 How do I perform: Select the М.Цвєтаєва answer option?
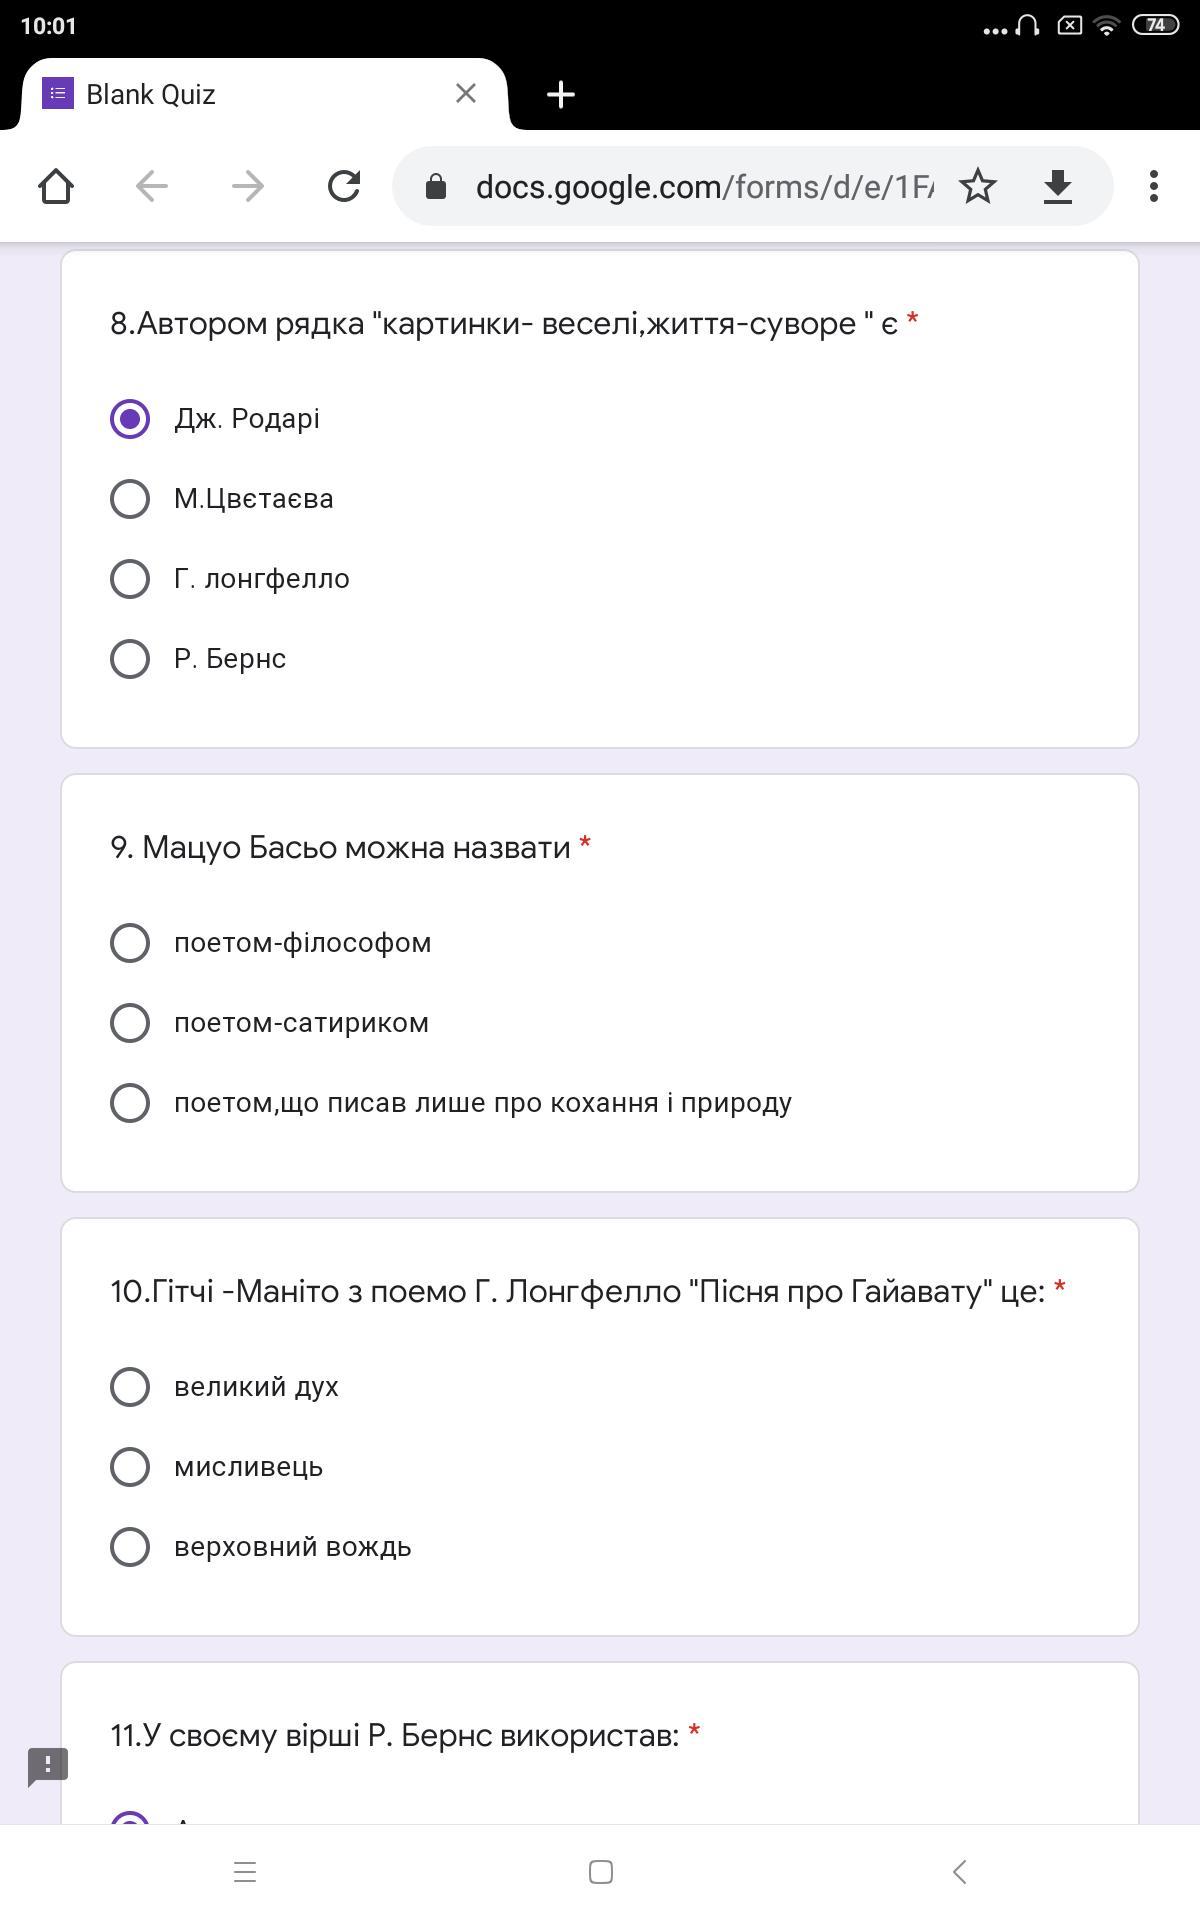point(130,499)
